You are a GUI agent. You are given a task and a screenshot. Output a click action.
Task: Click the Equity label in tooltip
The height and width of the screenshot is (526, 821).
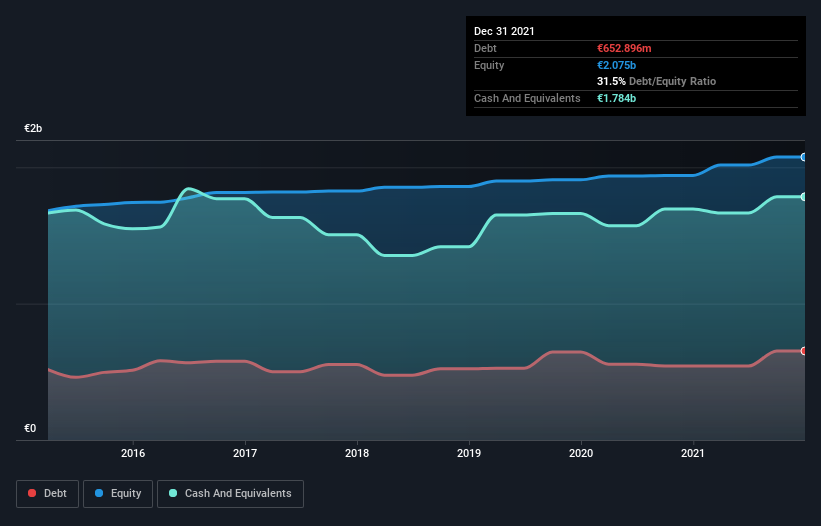click(x=489, y=65)
